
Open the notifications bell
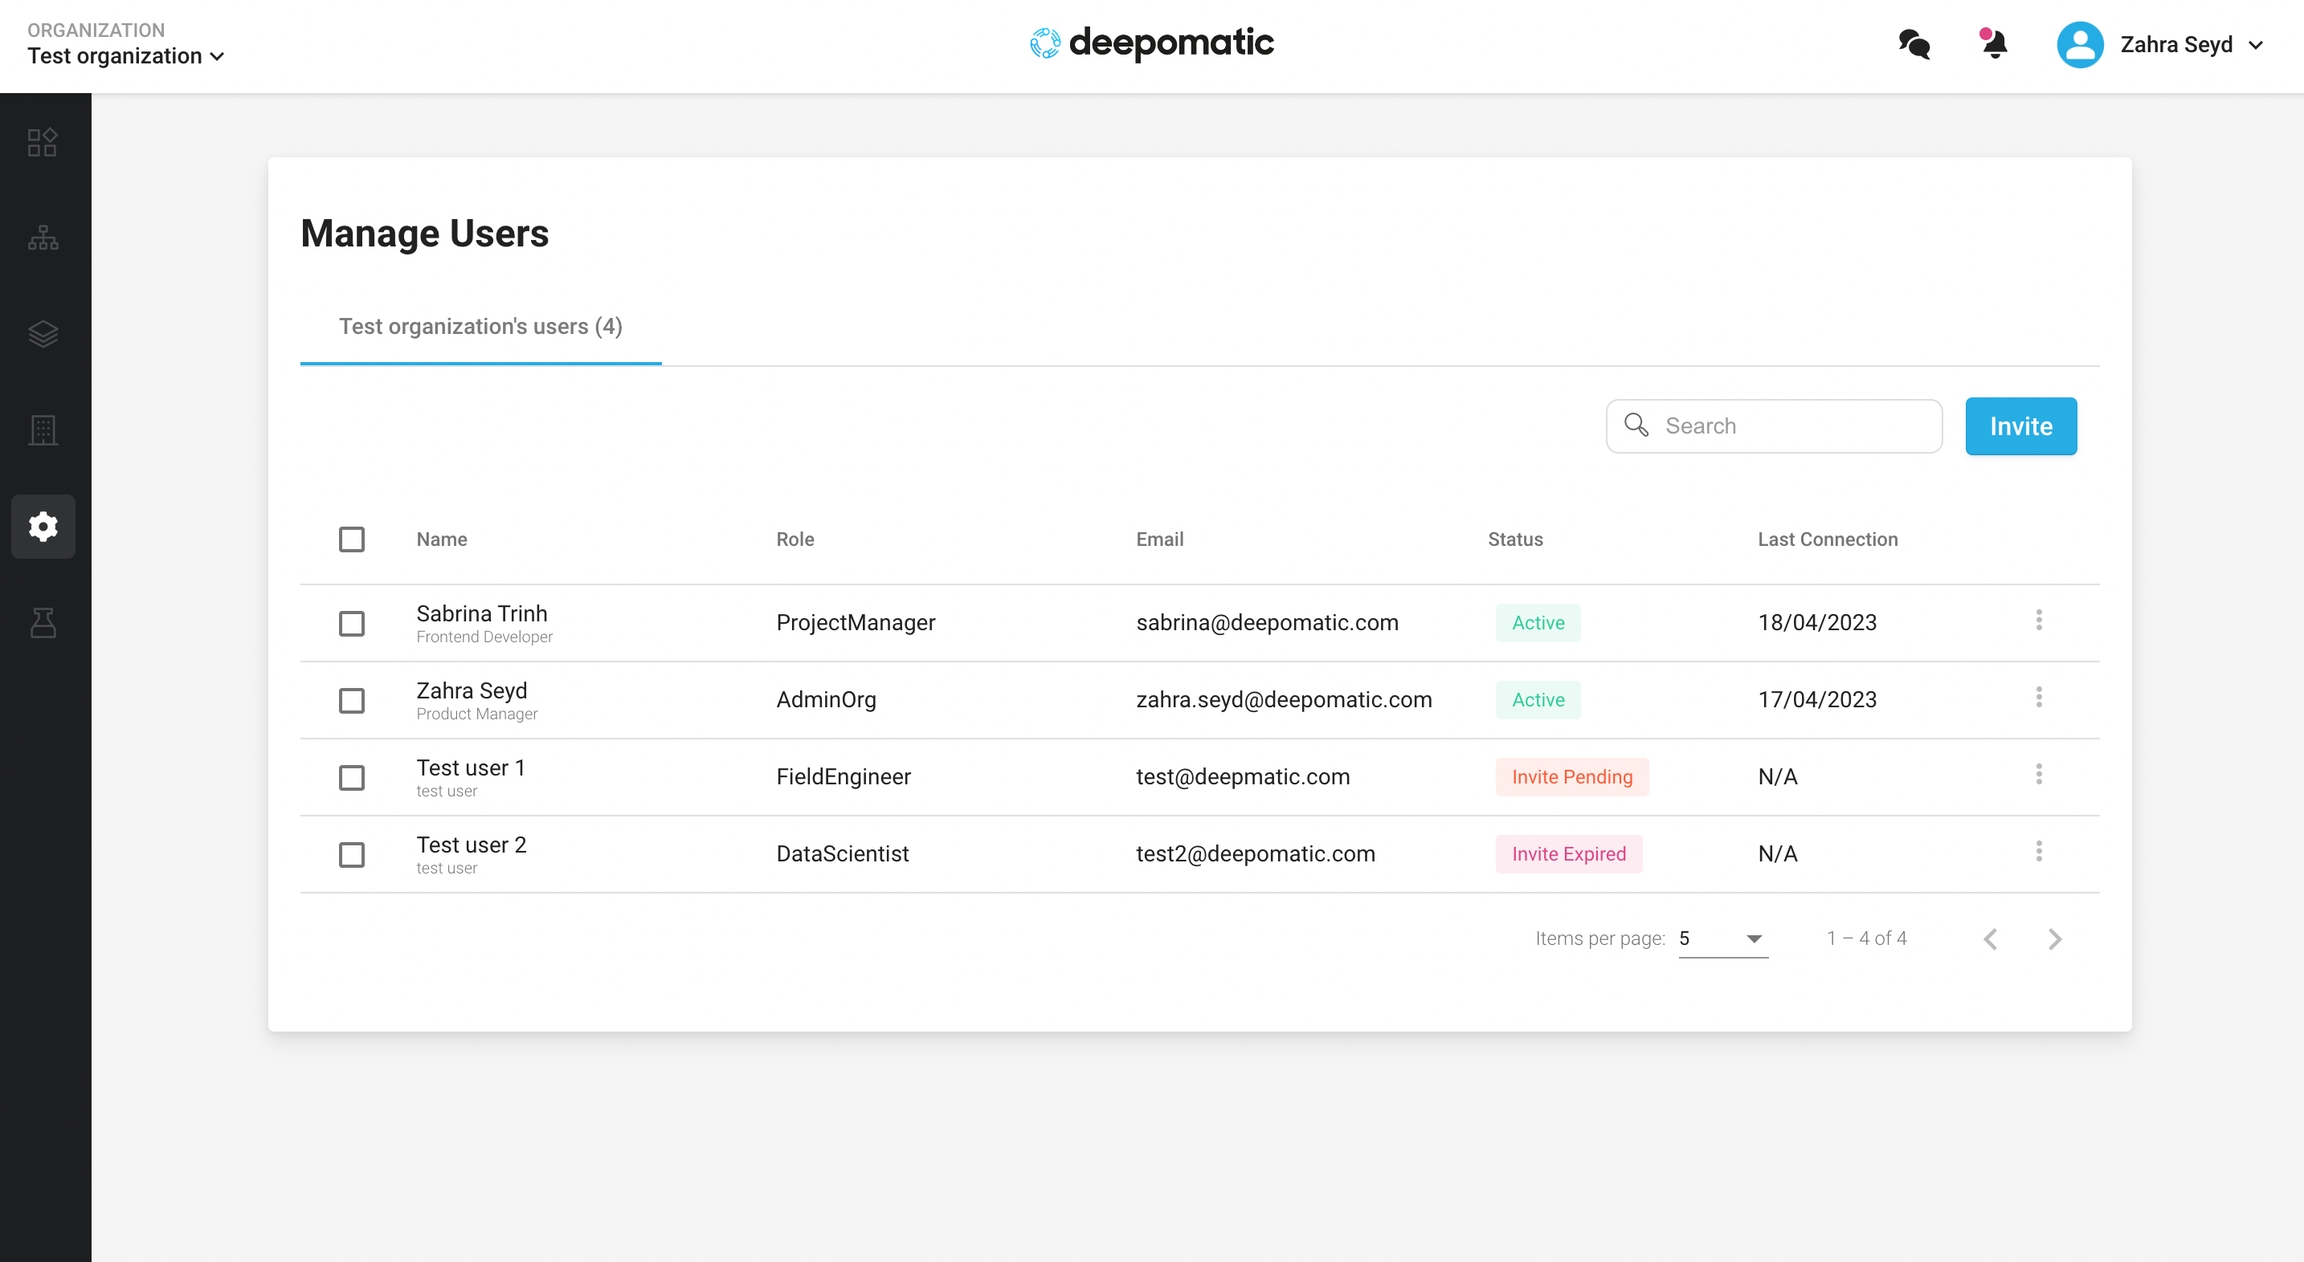[x=1994, y=44]
